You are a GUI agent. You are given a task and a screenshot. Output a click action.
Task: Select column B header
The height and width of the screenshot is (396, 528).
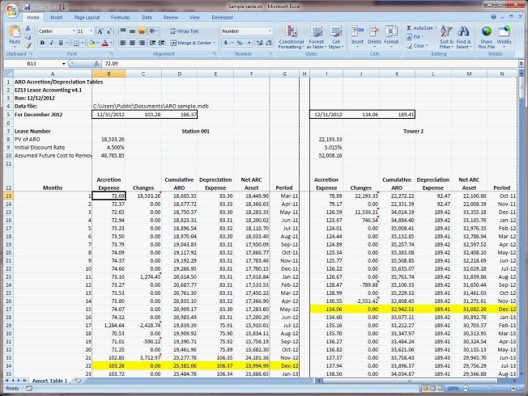click(x=109, y=74)
